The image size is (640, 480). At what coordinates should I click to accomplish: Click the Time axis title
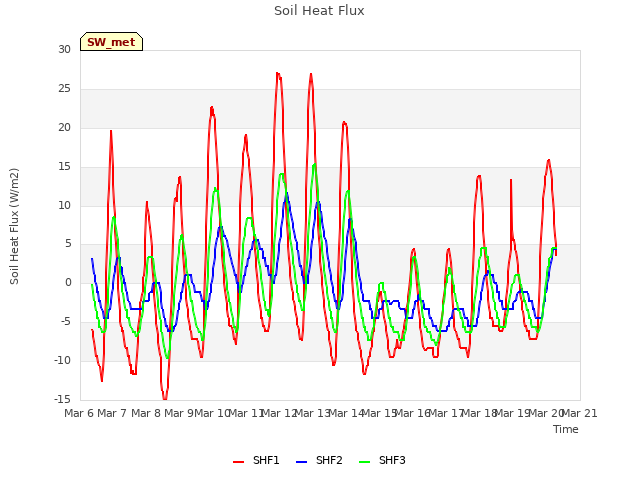(566, 429)
